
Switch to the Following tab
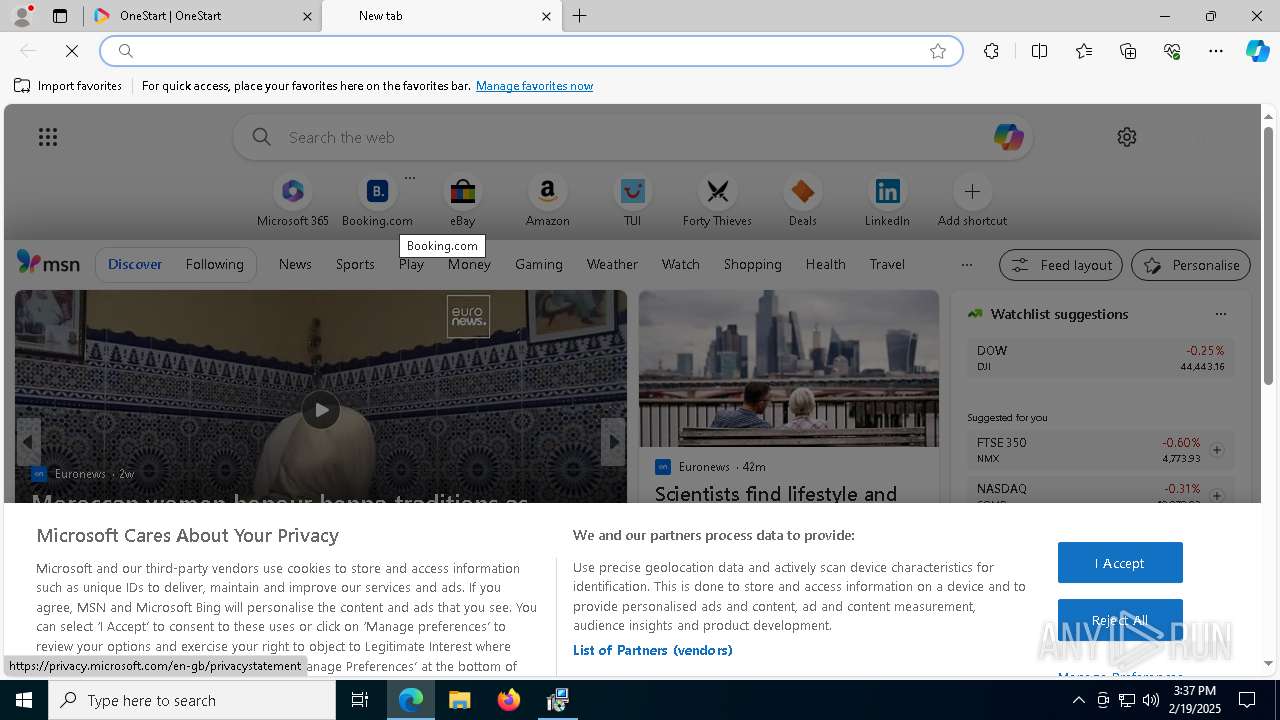[214, 264]
